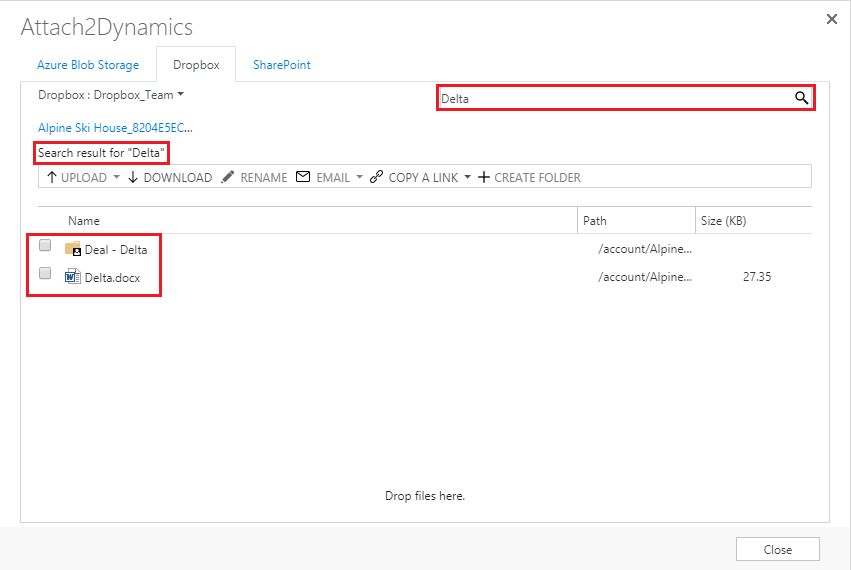851x570 pixels.
Task: Click the Close button
Action: click(778, 549)
